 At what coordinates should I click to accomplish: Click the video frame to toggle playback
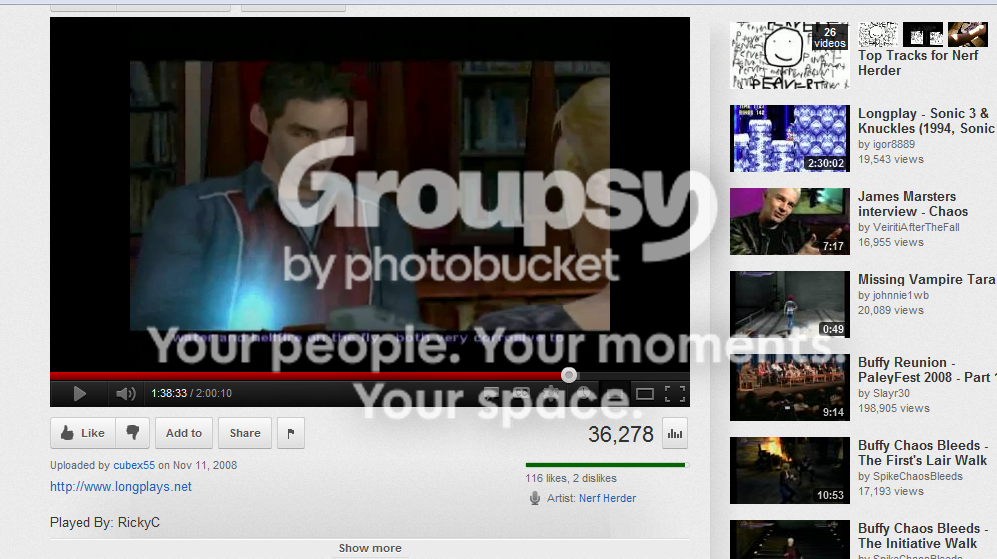pyautogui.click(x=369, y=195)
